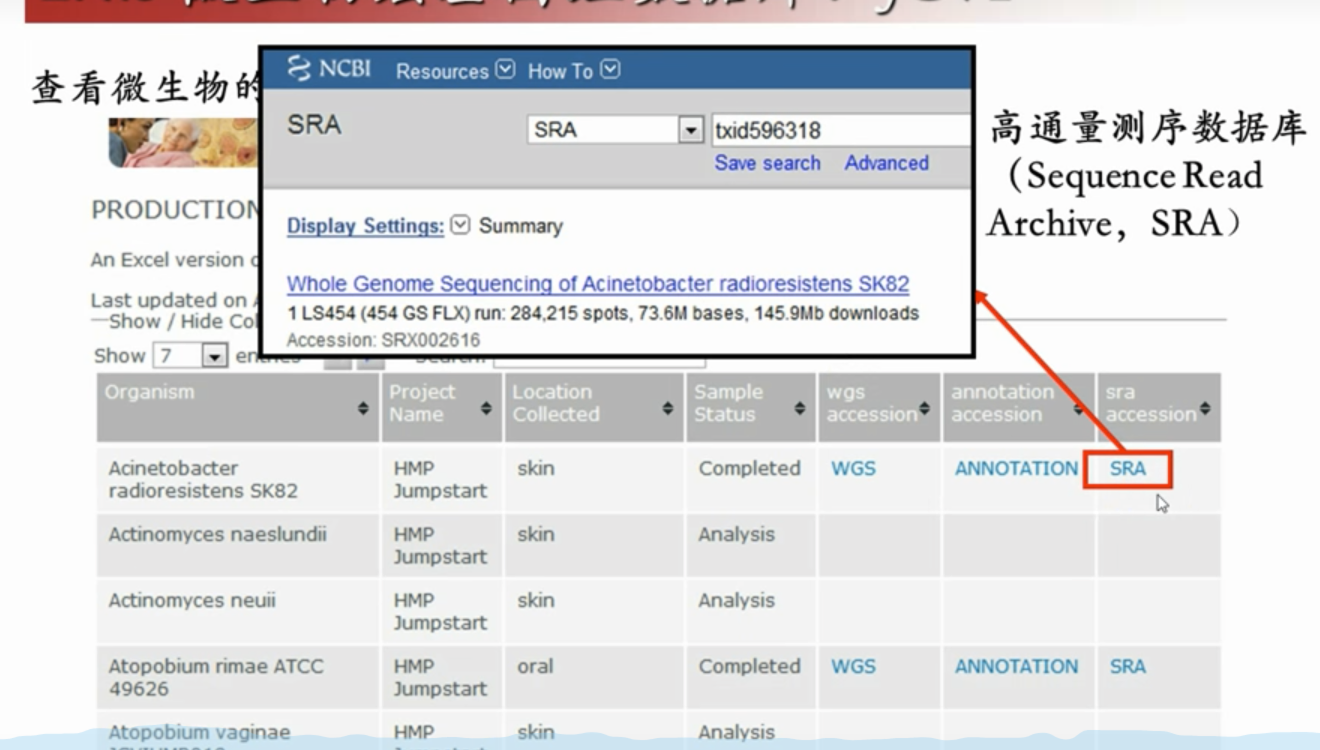This screenshot has height=750, width=1320.
Task: Select the Actinomyces neuii organism cell
Action: [x=238, y=611]
